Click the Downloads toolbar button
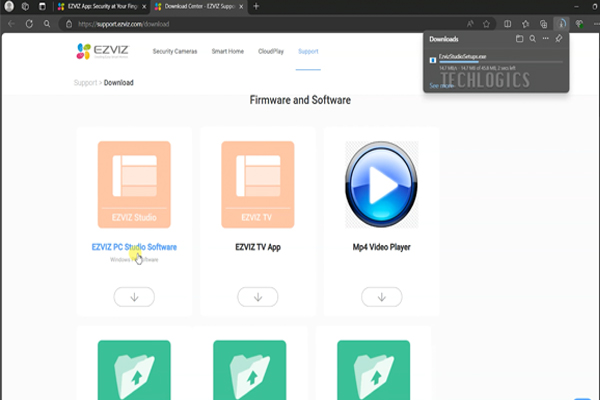 [x=563, y=23]
